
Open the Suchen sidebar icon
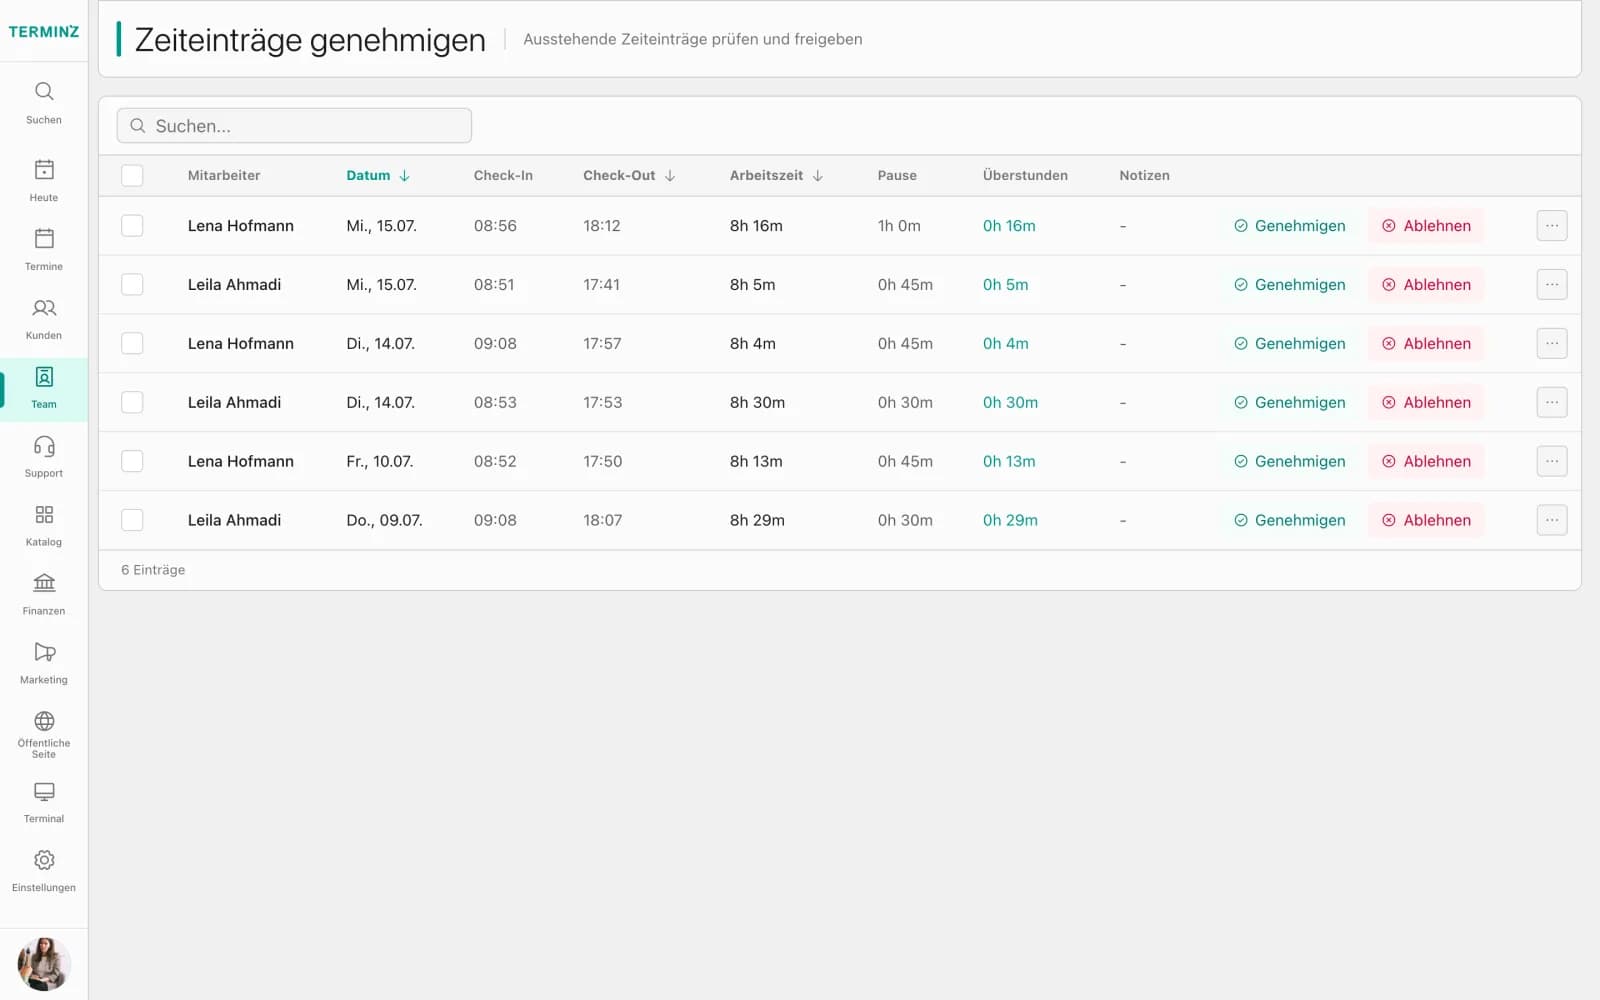pyautogui.click(x=44, y=91)
